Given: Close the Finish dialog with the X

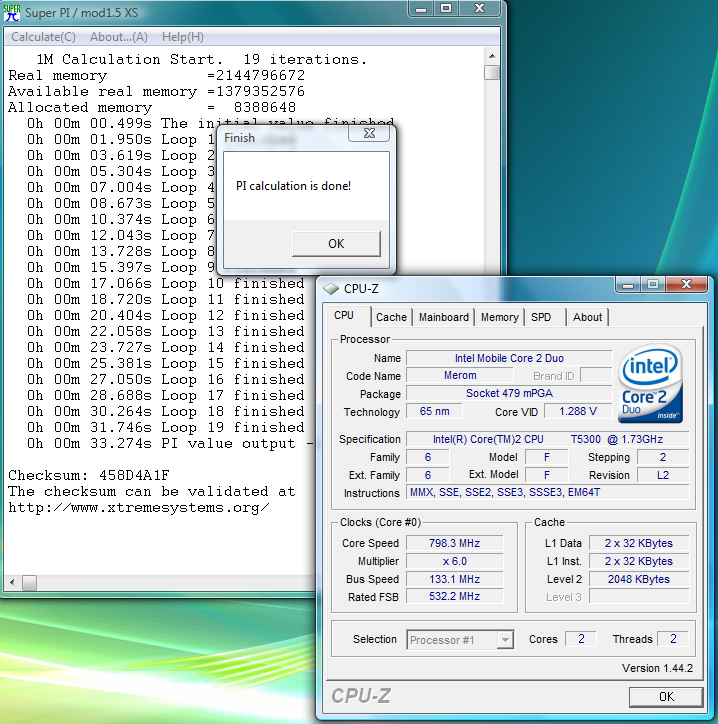Looking at the screenshot, I should (369, 133).
